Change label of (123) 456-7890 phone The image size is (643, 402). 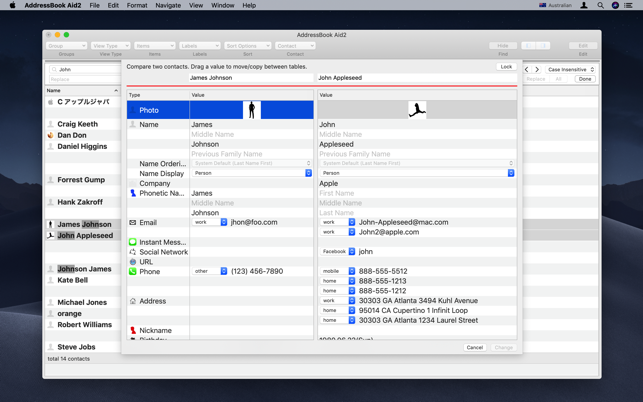[210, 271]
